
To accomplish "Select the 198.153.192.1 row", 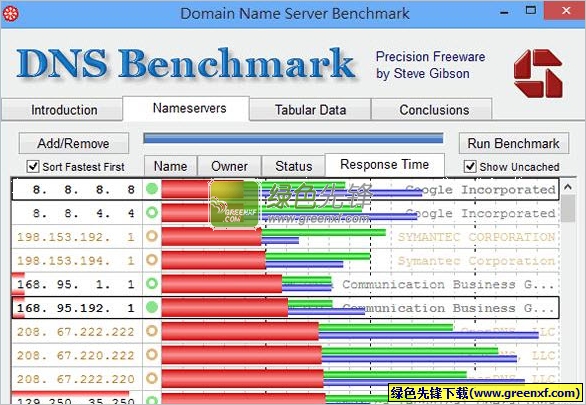I will 286,236.
